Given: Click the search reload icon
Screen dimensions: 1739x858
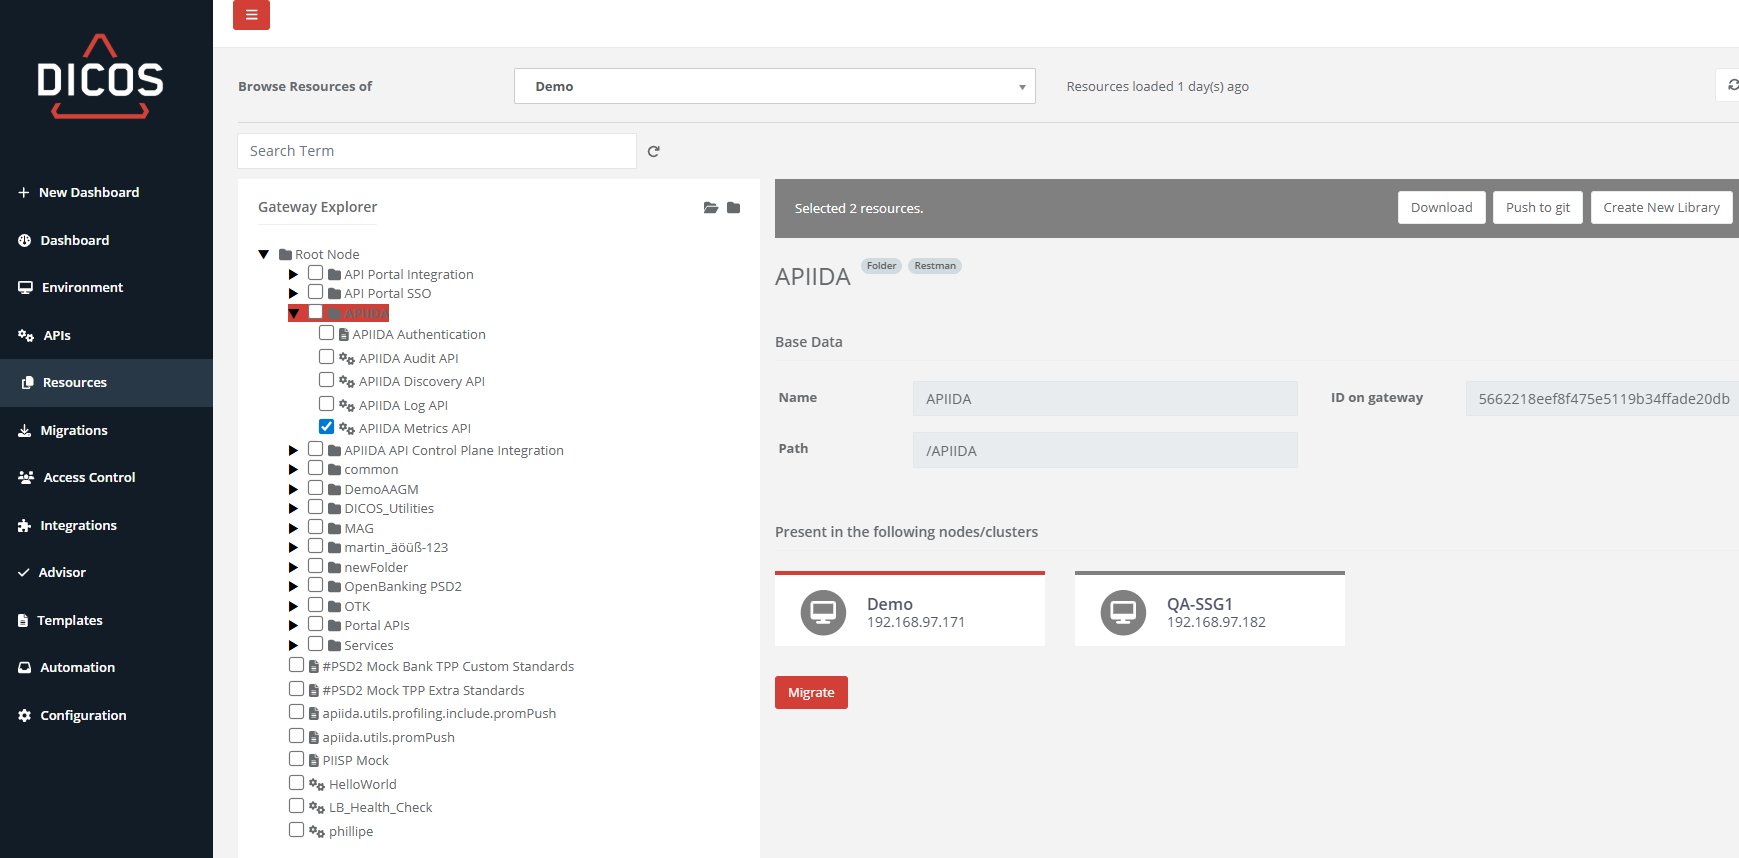Looking at the screenshot, I should coord(653,151).
